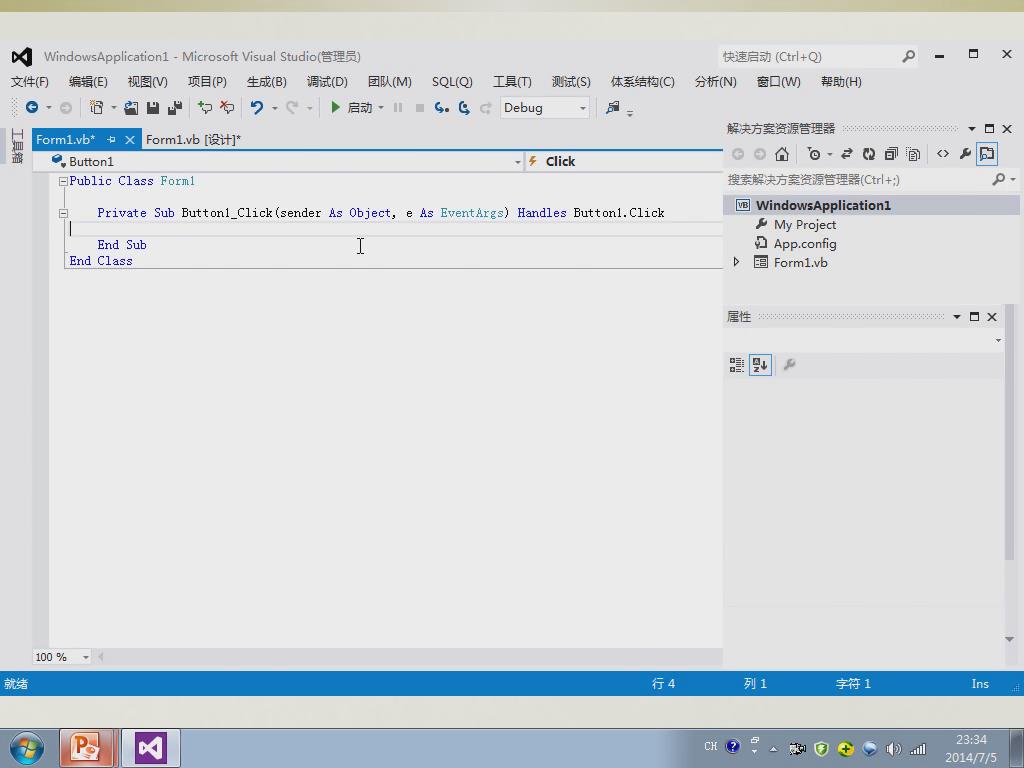Uncomment lines with the red-crossed comment icon
This screenshot has height=768, width=1024.
pyautogui.click(x=227, y=107)
